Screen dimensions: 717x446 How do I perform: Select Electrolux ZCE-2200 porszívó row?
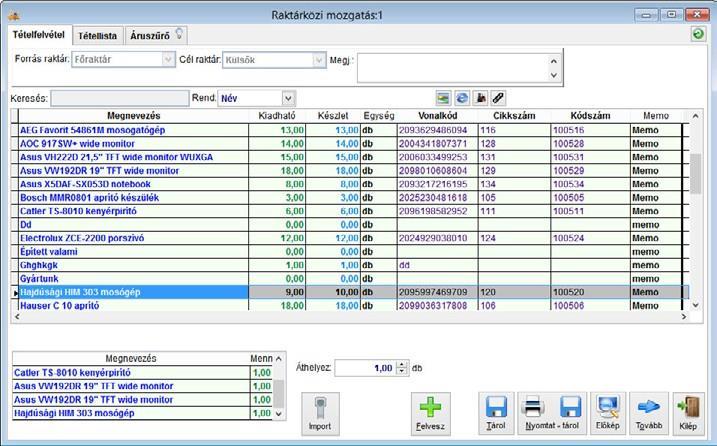tap(350, 238)
